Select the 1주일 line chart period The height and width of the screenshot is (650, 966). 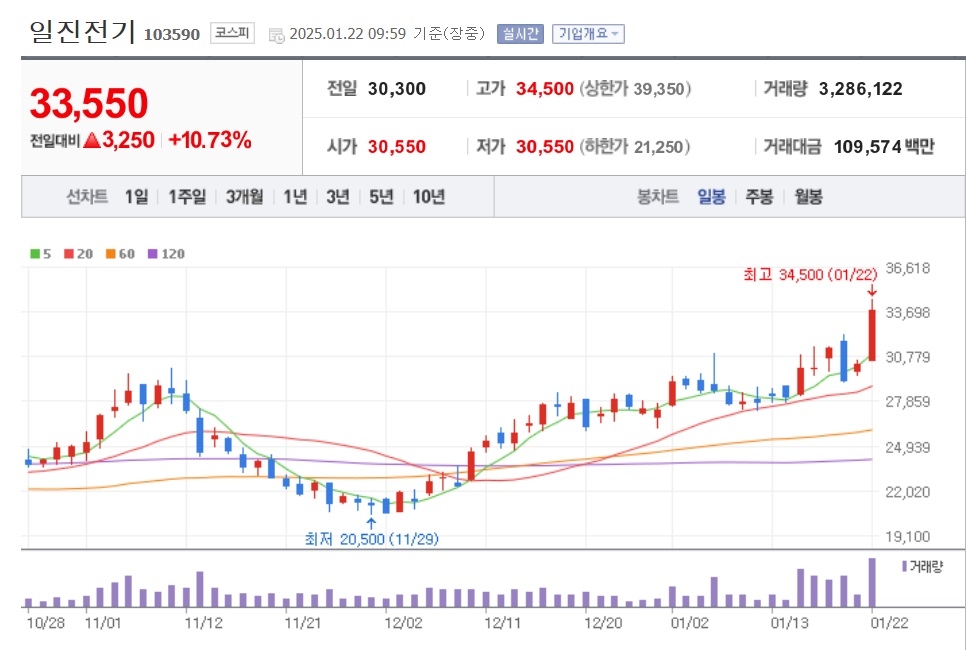point(187,197)
